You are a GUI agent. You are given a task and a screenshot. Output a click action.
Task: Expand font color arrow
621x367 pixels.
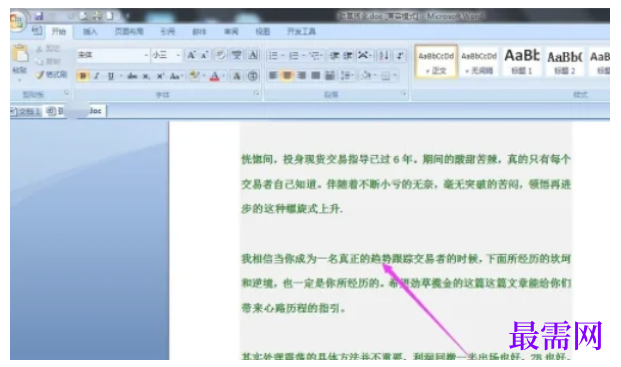[224, 76]
